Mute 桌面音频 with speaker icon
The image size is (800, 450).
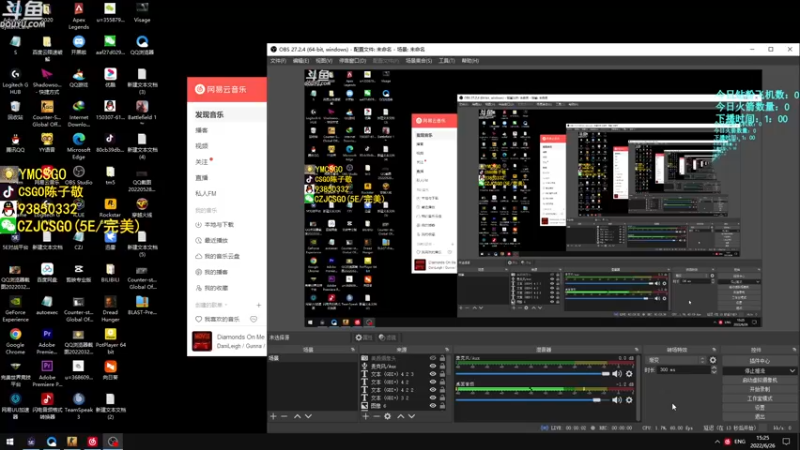tap(617, 400)
